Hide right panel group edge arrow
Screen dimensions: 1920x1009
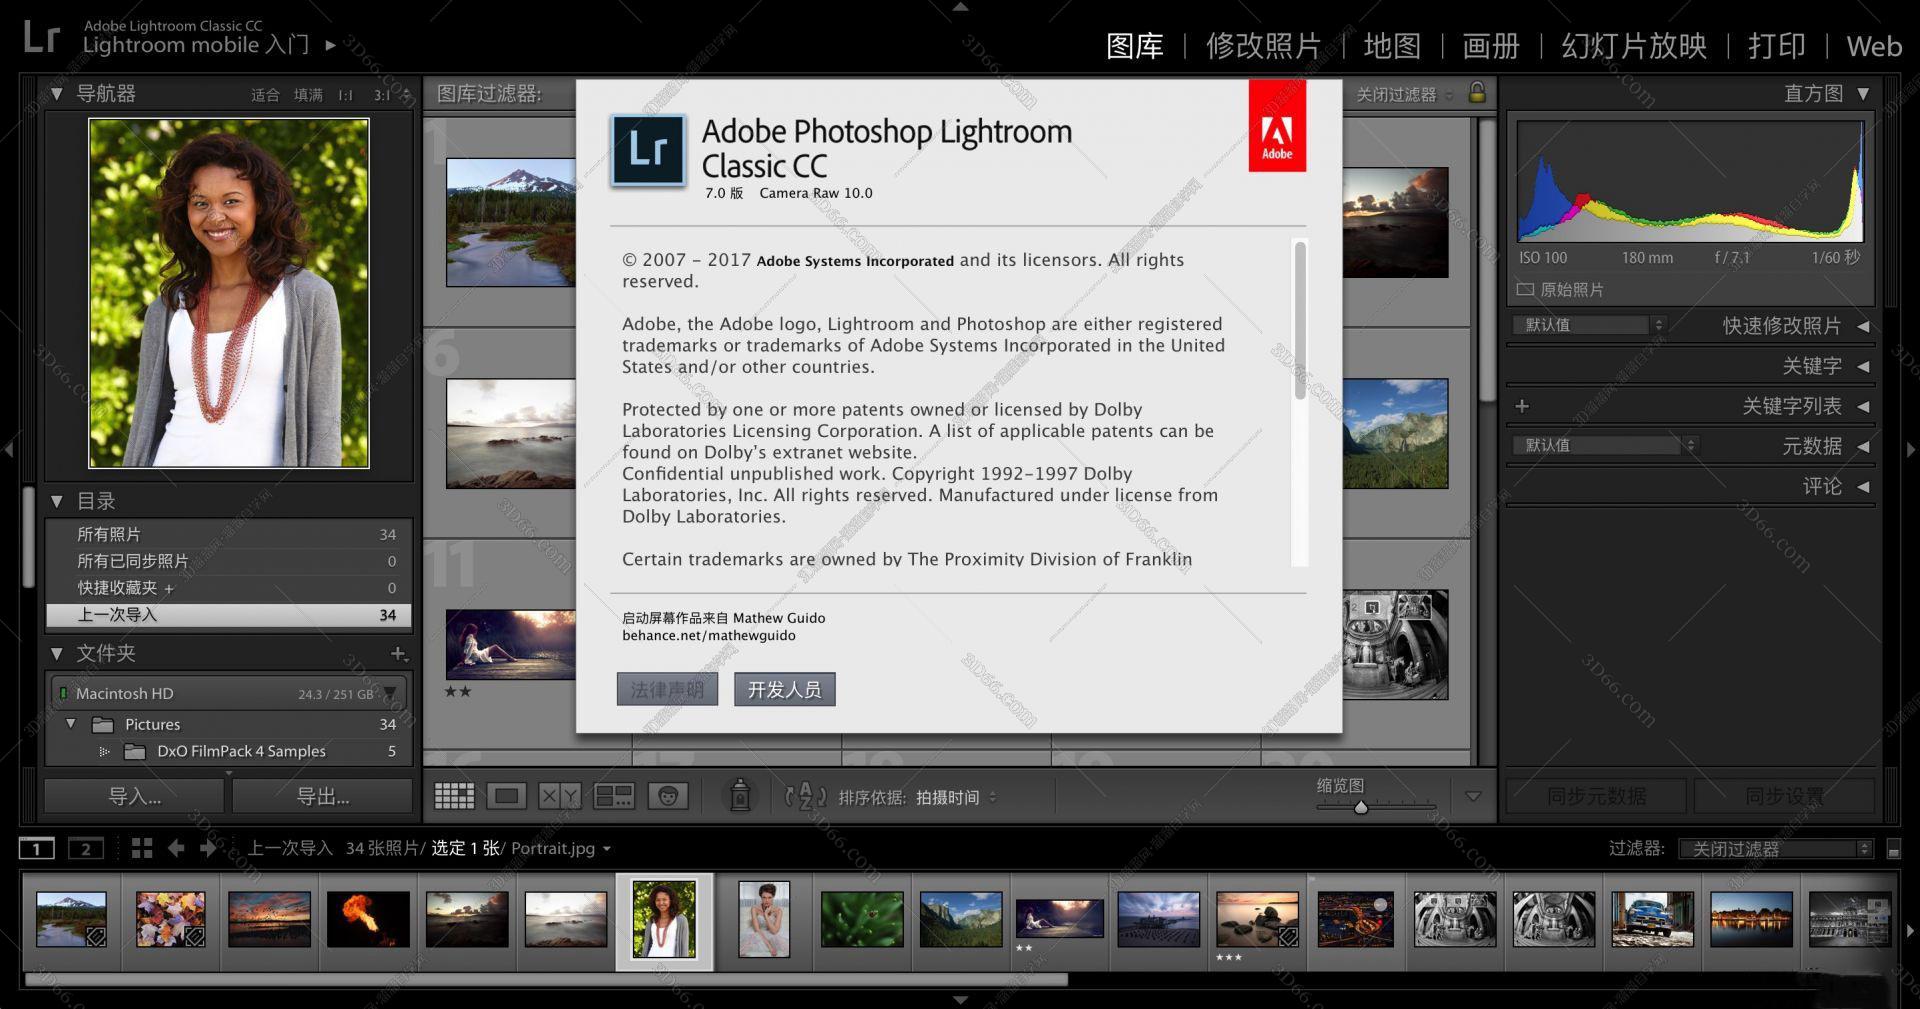click(x=1911, y=449)
